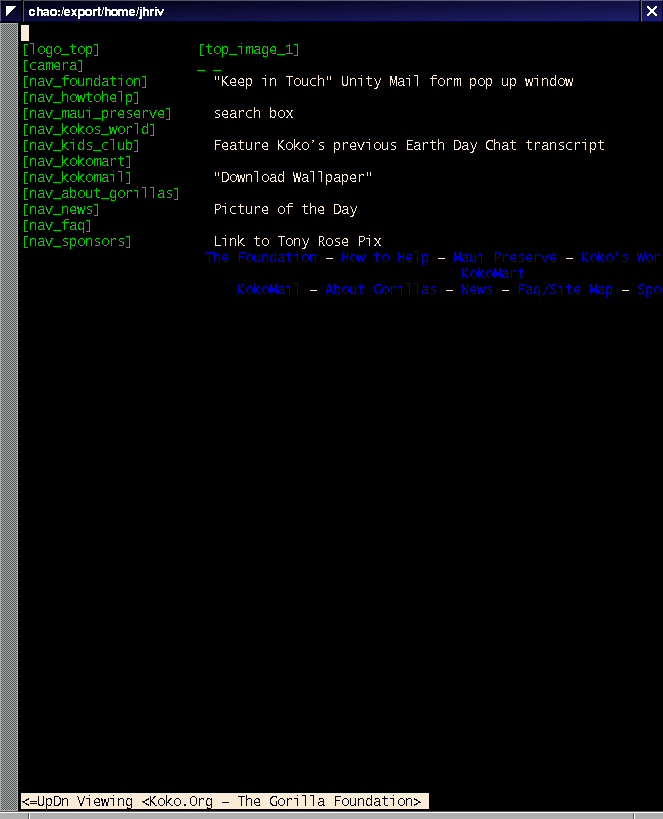The height and width of the screenshot is (819, 663).
Task: Click the Link to Tony Rose Pix text
Action: pyautogui.click(x=297, y=242)
